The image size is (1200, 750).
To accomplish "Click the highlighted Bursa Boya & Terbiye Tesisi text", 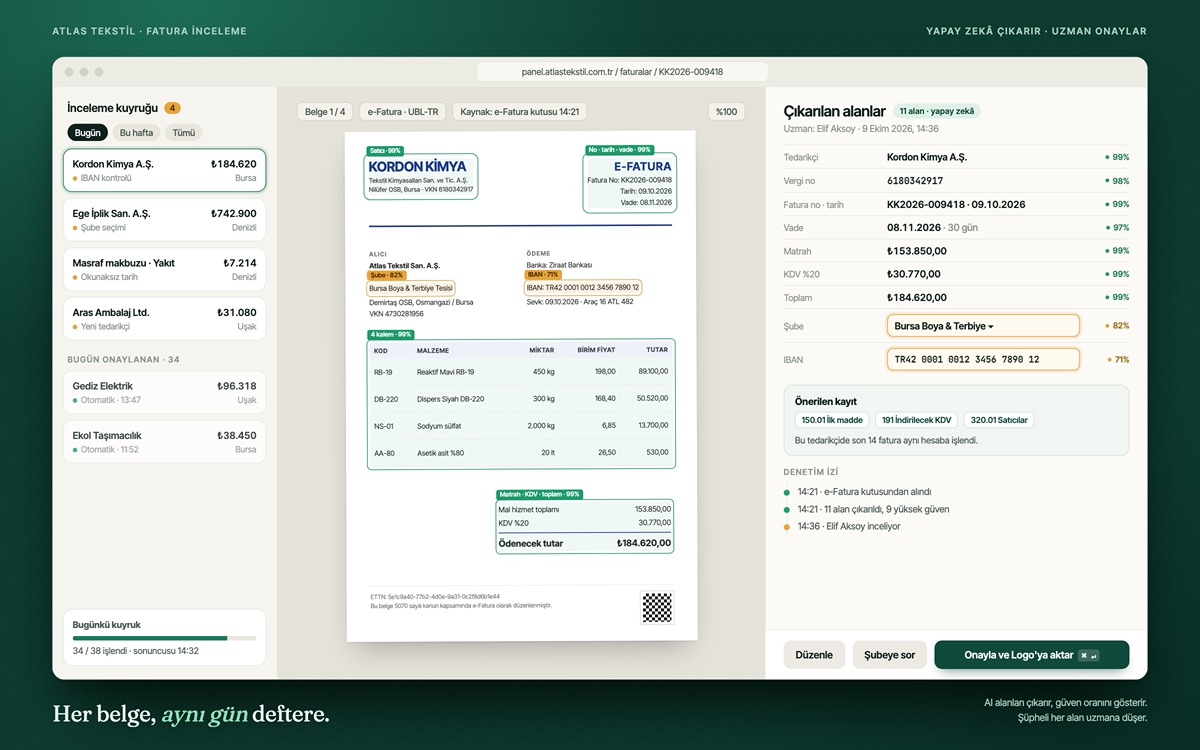I will click(x=411, y=288).
